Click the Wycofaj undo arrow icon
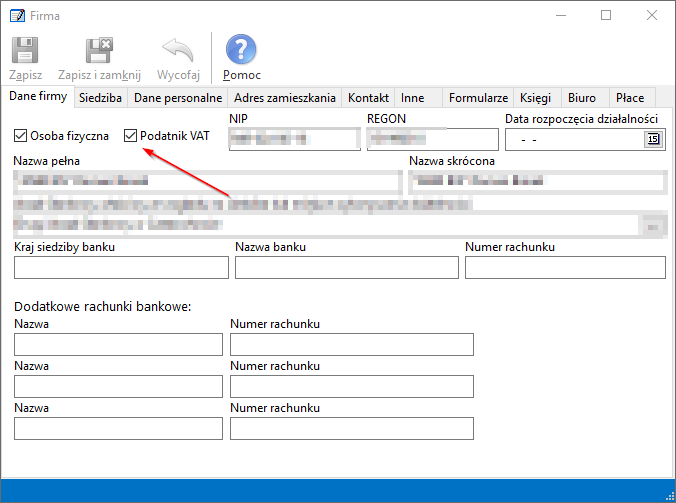The width and height of the screenshot is (676, 503). (178, 52)
